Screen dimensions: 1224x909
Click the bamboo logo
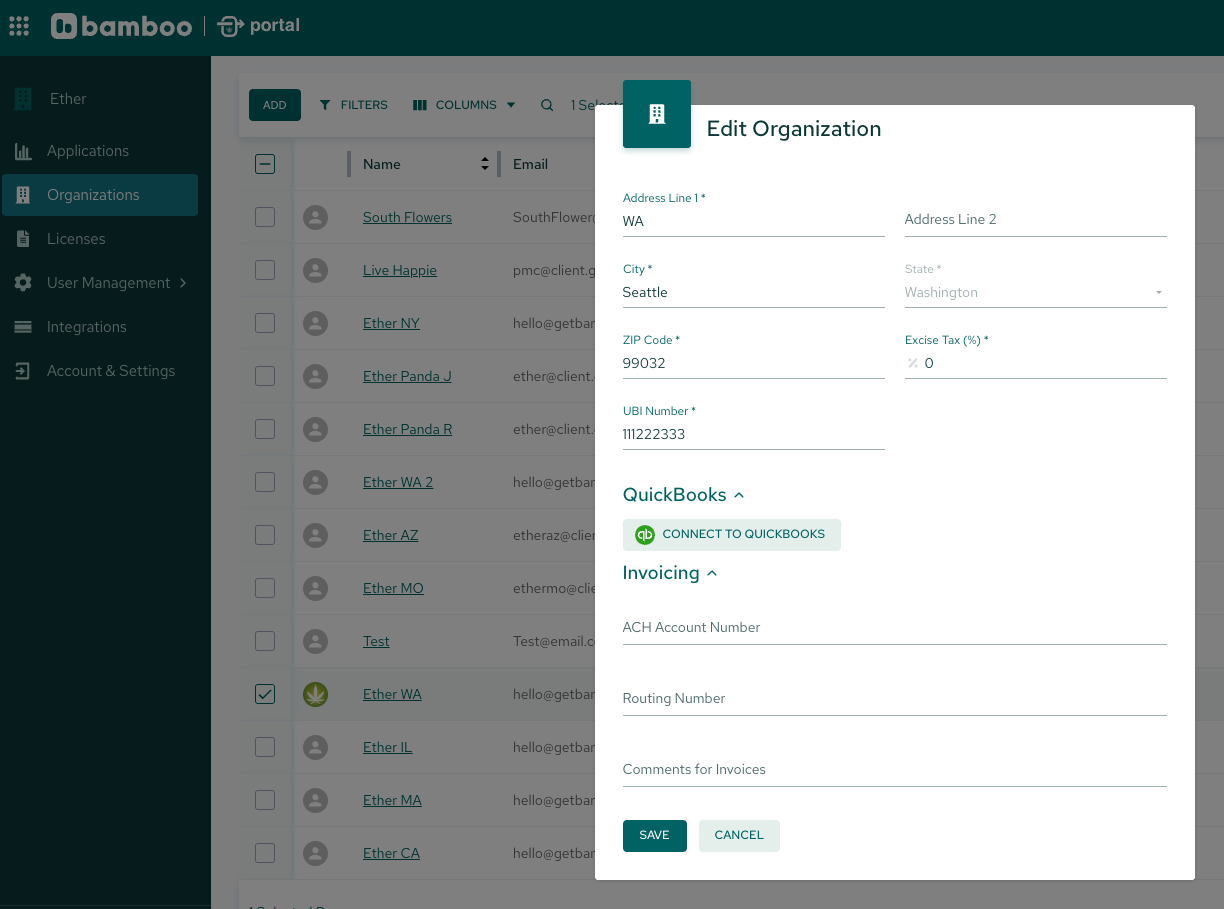point(121,26)
